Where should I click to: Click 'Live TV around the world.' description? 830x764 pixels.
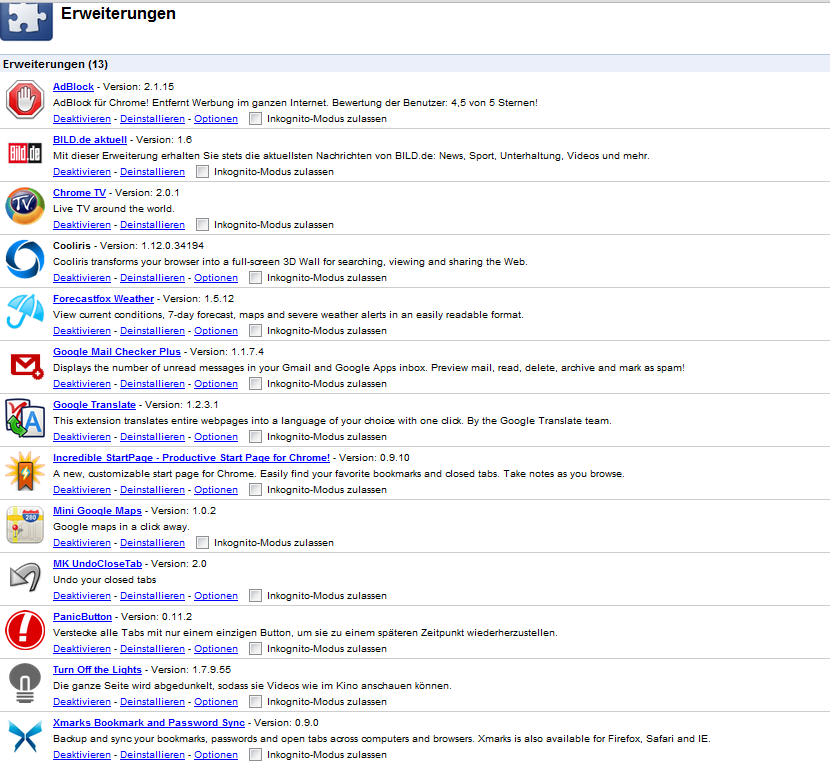(x=114, y=209)
